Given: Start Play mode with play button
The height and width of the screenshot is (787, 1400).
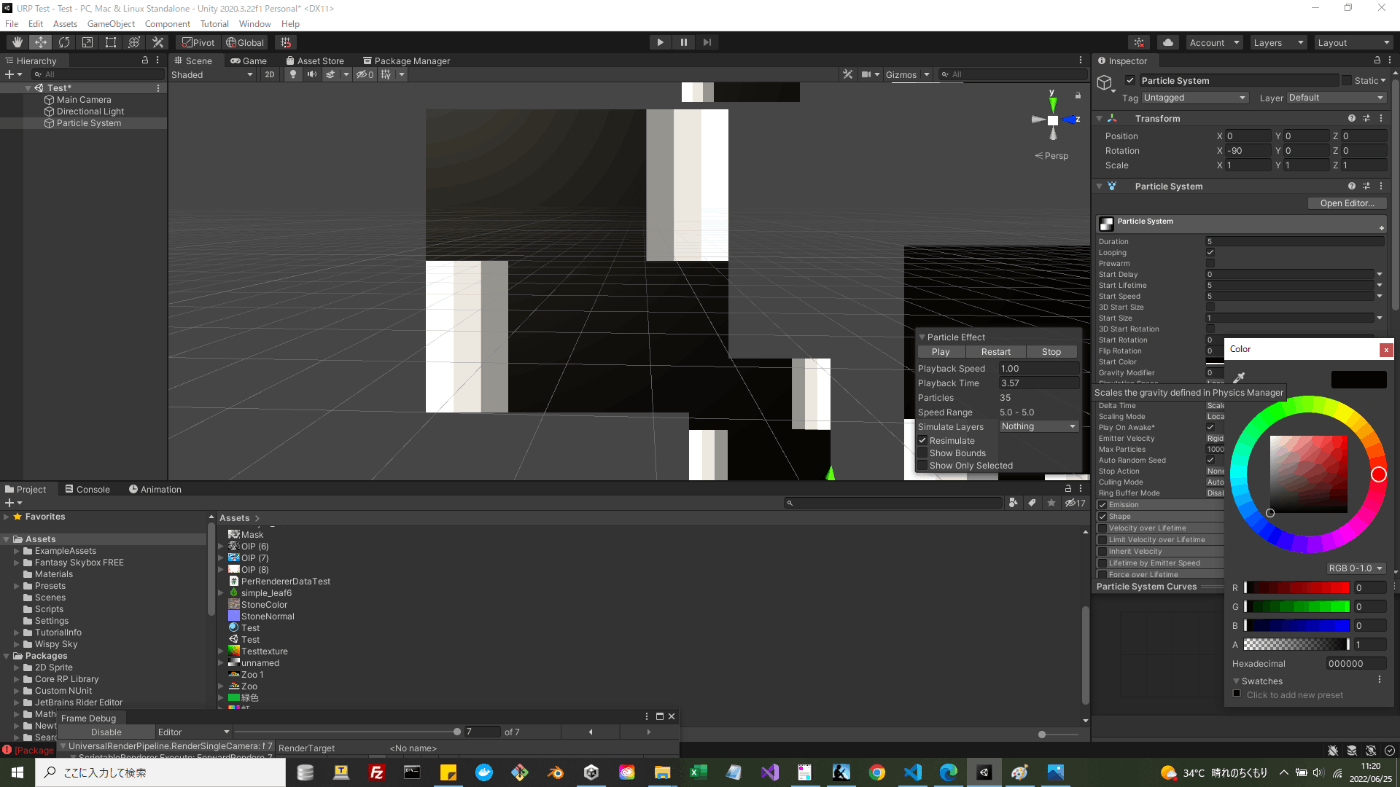Looking at the screenshot, I should click(x=660, y=42).
